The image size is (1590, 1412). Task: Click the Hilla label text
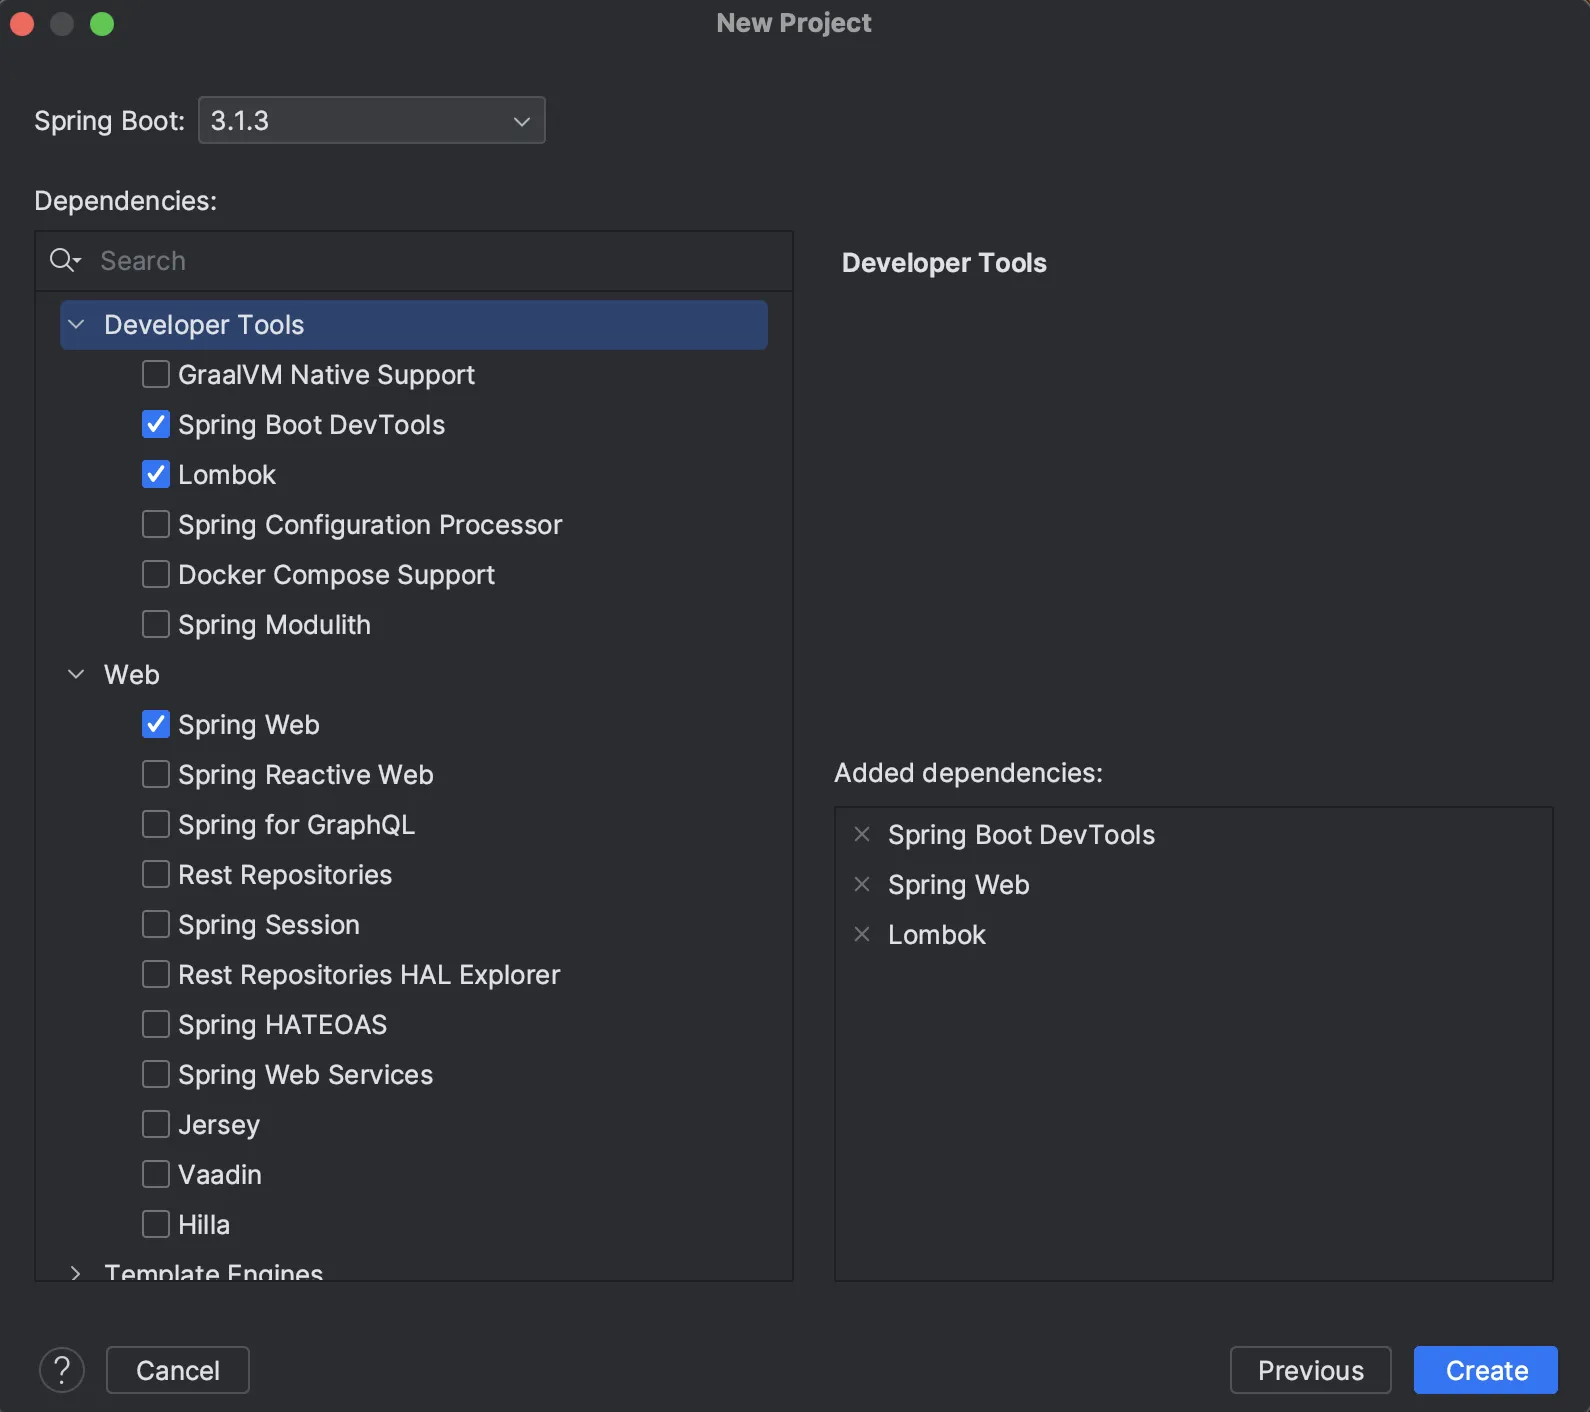204,1225
